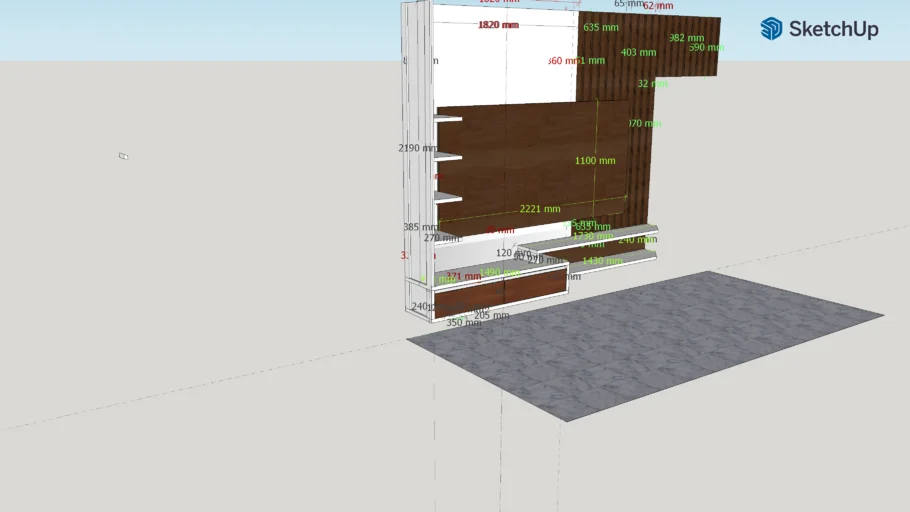The image size is (910, 512).
Task: Click the "2190 mm" height dimension
Action: [x=418, y=148]
